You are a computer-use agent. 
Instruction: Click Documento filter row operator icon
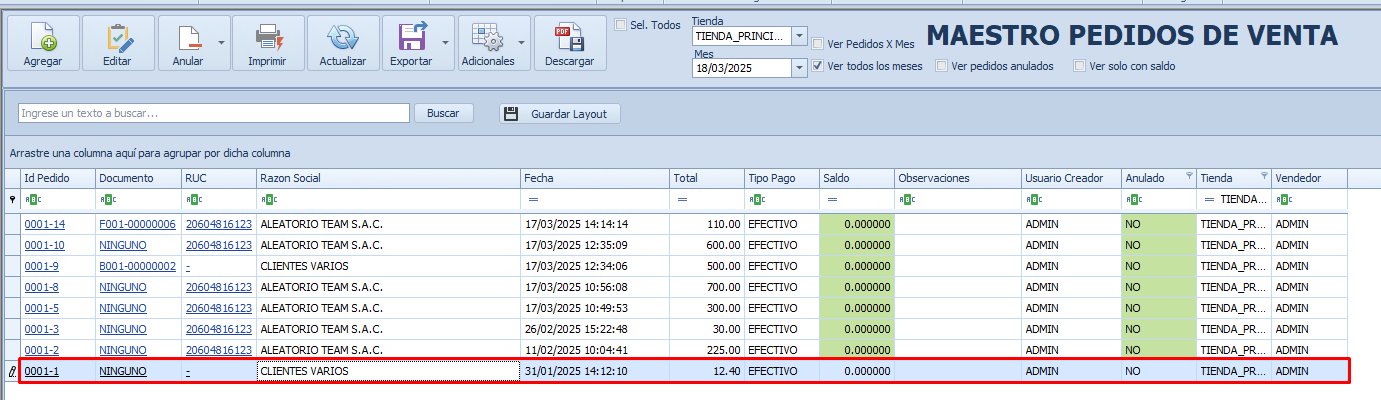pos(107,200)
